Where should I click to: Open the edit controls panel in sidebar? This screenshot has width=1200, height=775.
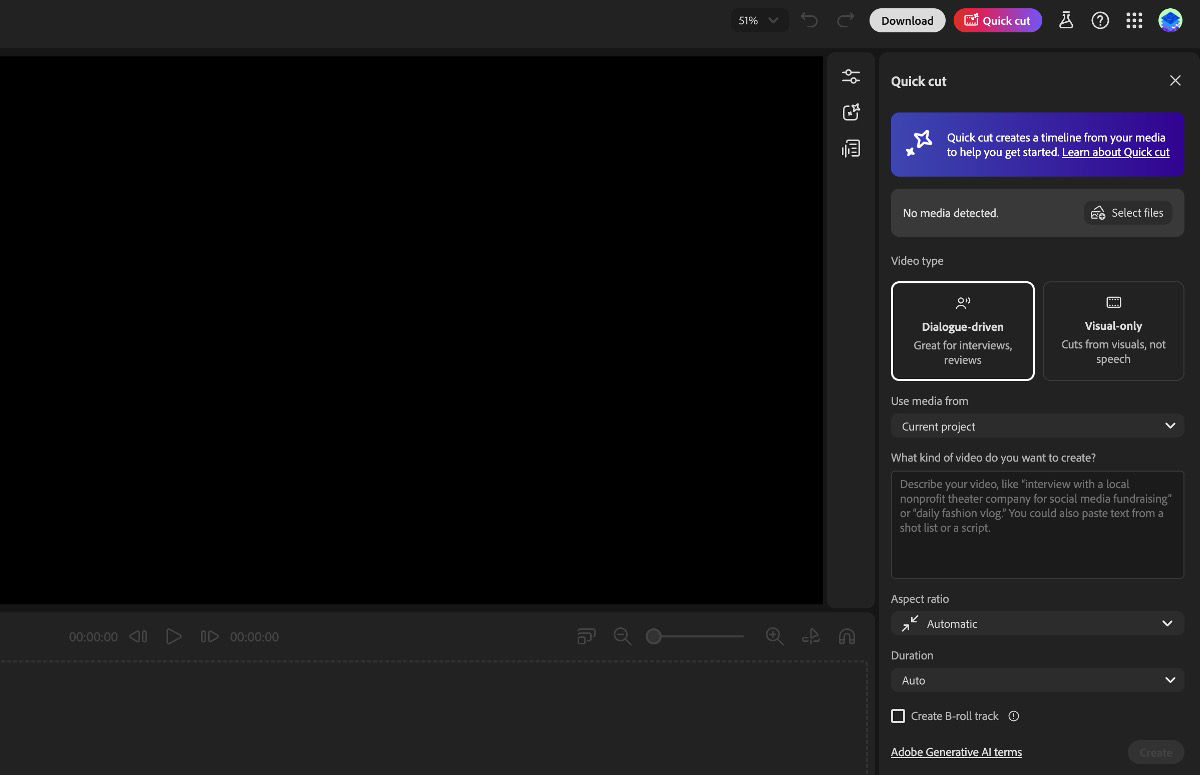click(850, 75)
